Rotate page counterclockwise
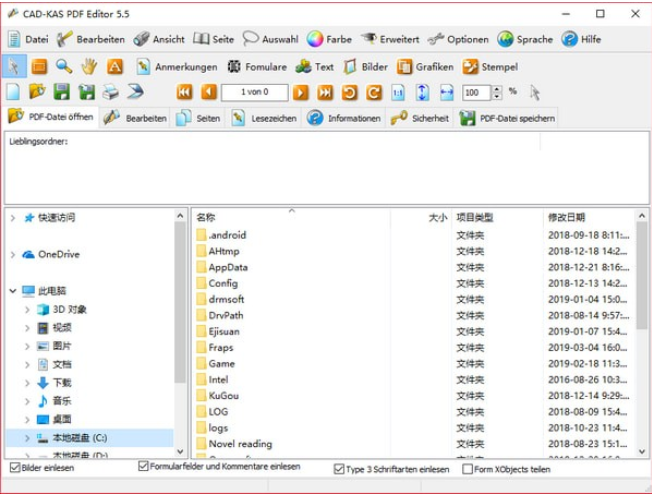Viewport: 652px width, 495px height. coord(350,92)
